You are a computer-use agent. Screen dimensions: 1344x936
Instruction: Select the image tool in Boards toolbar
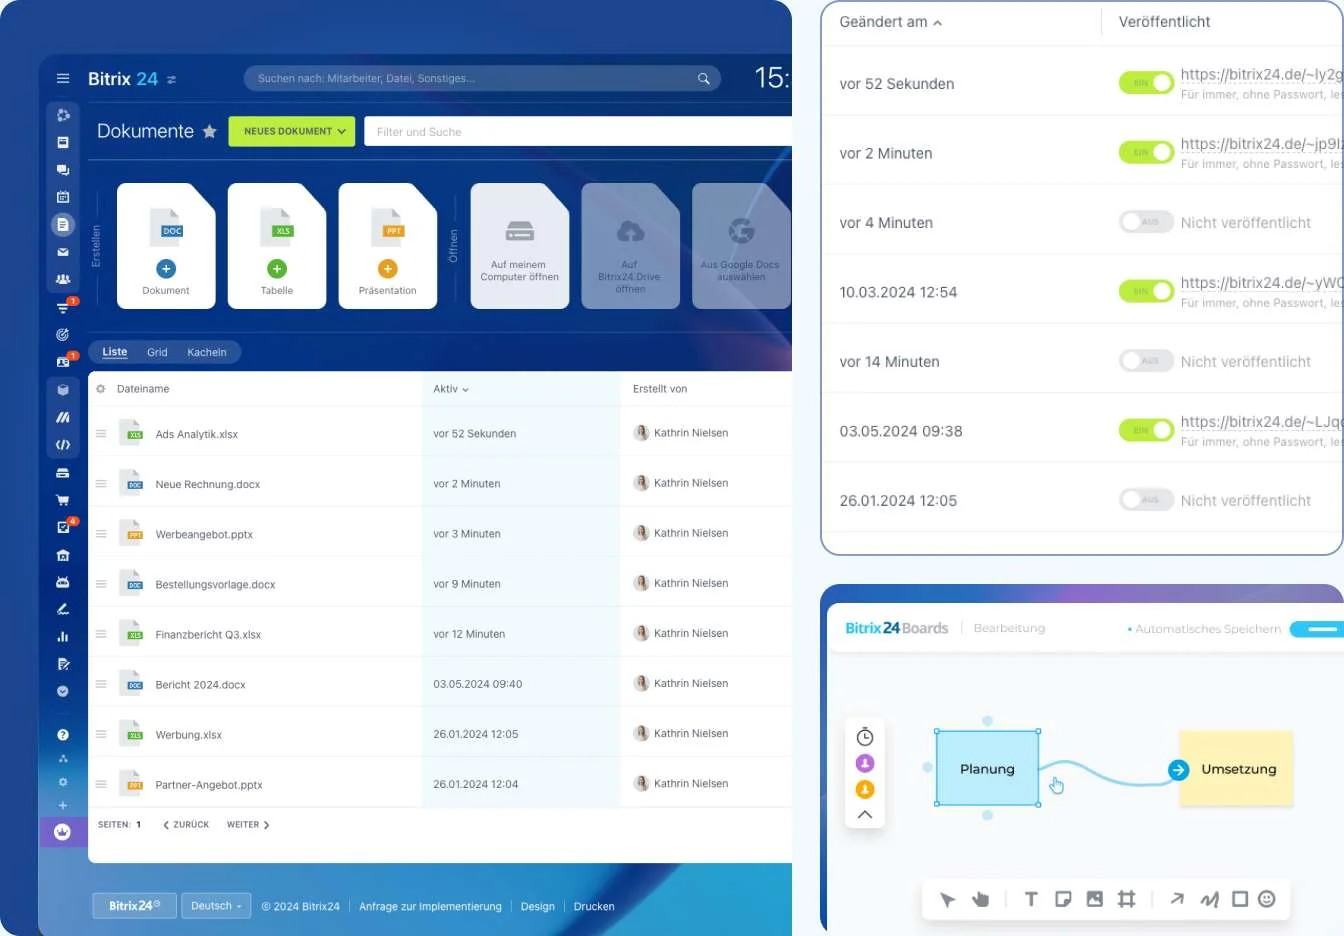pyautogui.click(x=1095, y=899)
